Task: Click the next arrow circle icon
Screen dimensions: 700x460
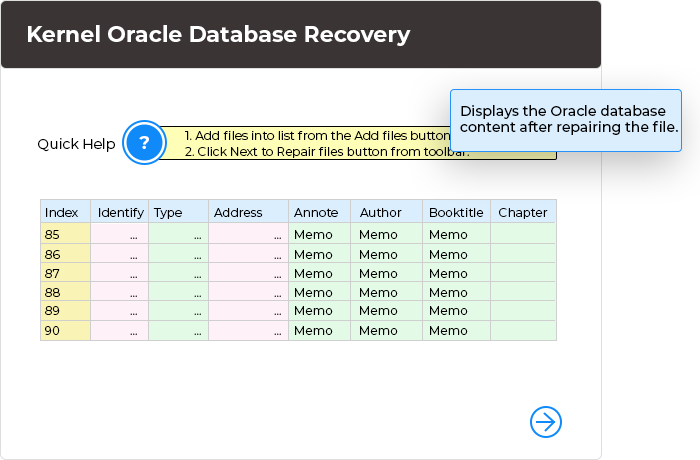Action: [x=545, y=421]
